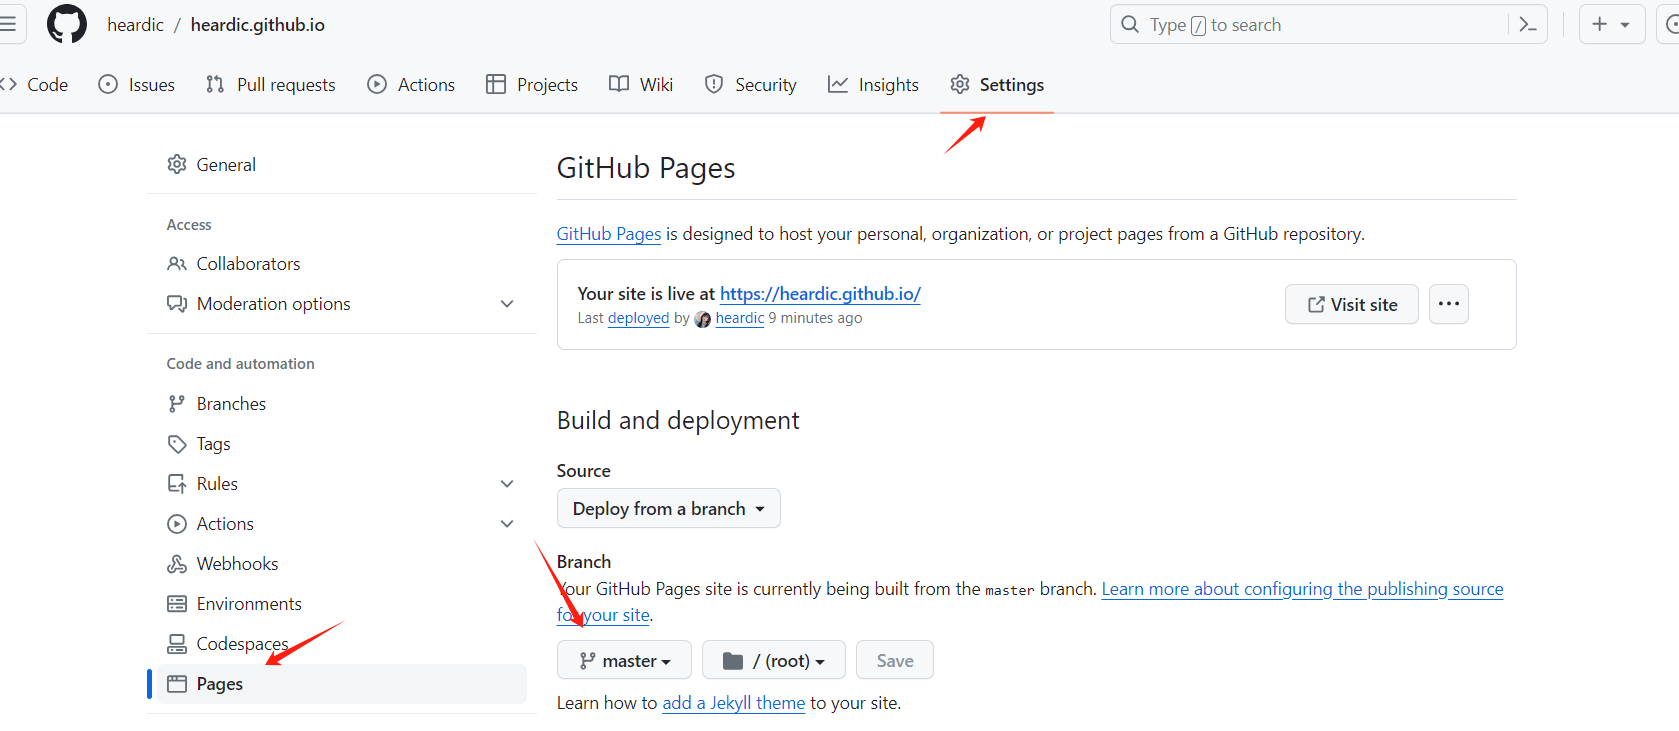This screenshot has width=1679, height=731.
Task: Click the Webhooks icon
Action: tap(177, 564)
